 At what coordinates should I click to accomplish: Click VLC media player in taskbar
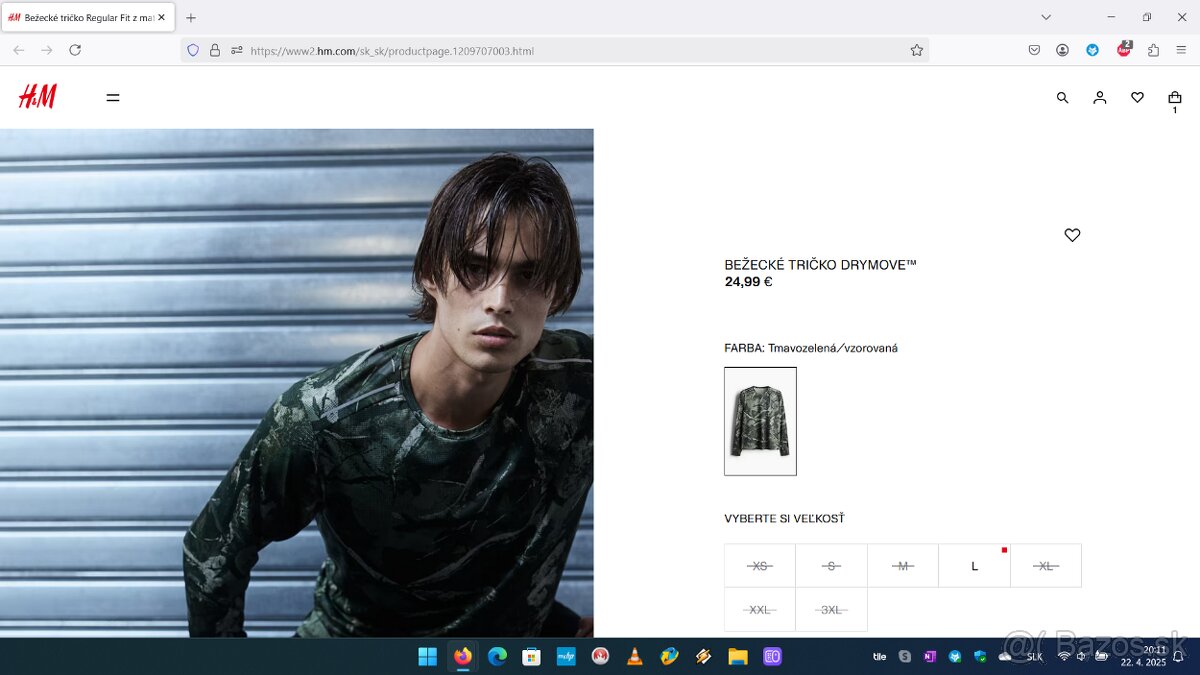pos(634,657)
